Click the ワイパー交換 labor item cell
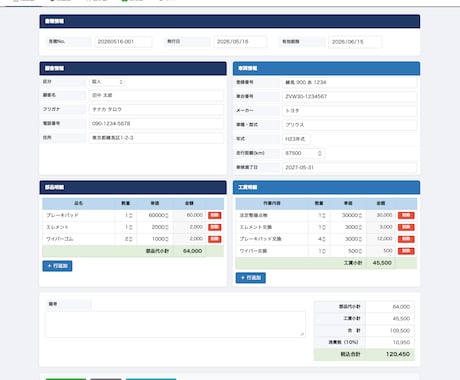Image resolution: width=460 pixels, height=380 pixels. pos(272,251)
